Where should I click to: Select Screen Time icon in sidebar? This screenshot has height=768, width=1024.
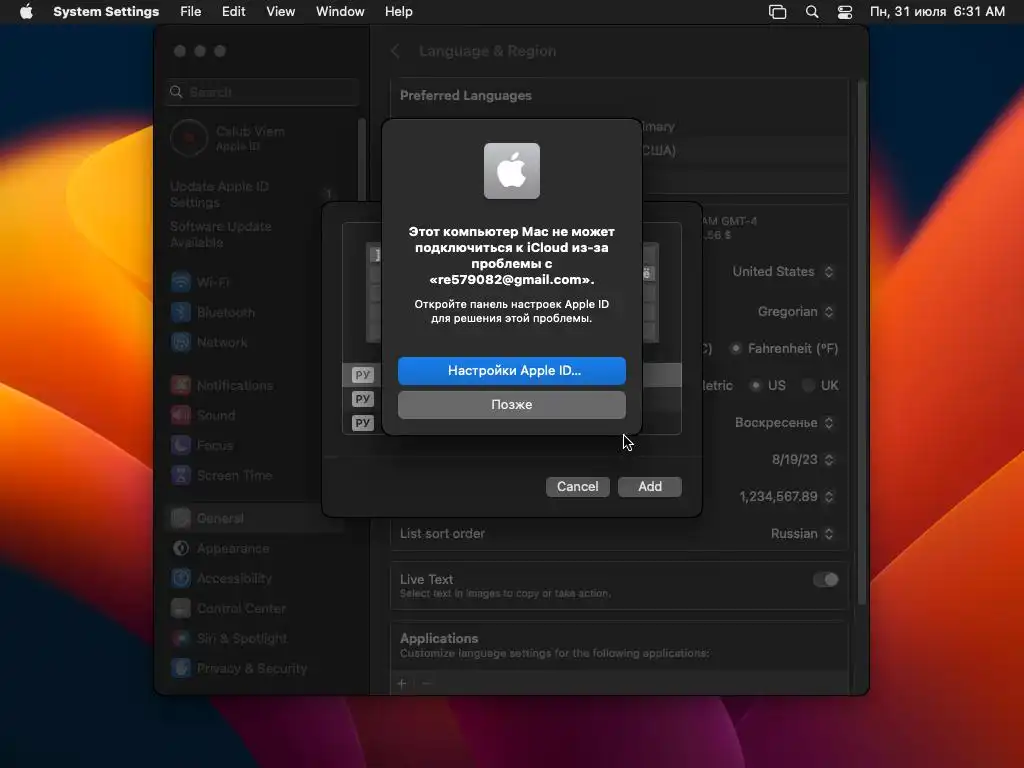click(x=181, y=475)
